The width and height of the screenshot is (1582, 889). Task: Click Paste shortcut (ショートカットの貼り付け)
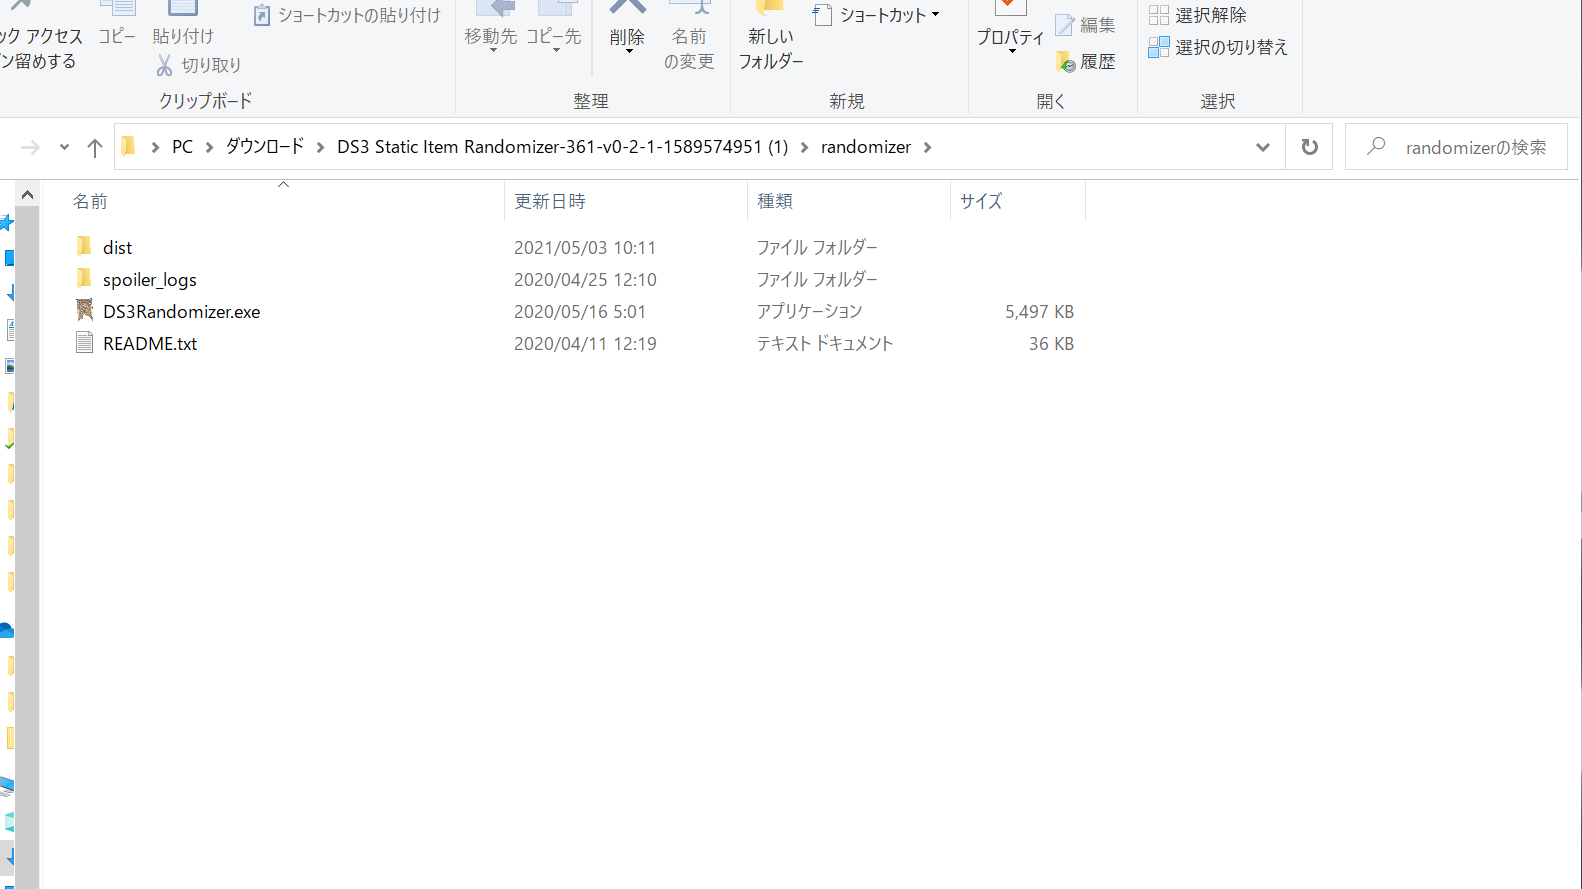pos(347,15)
